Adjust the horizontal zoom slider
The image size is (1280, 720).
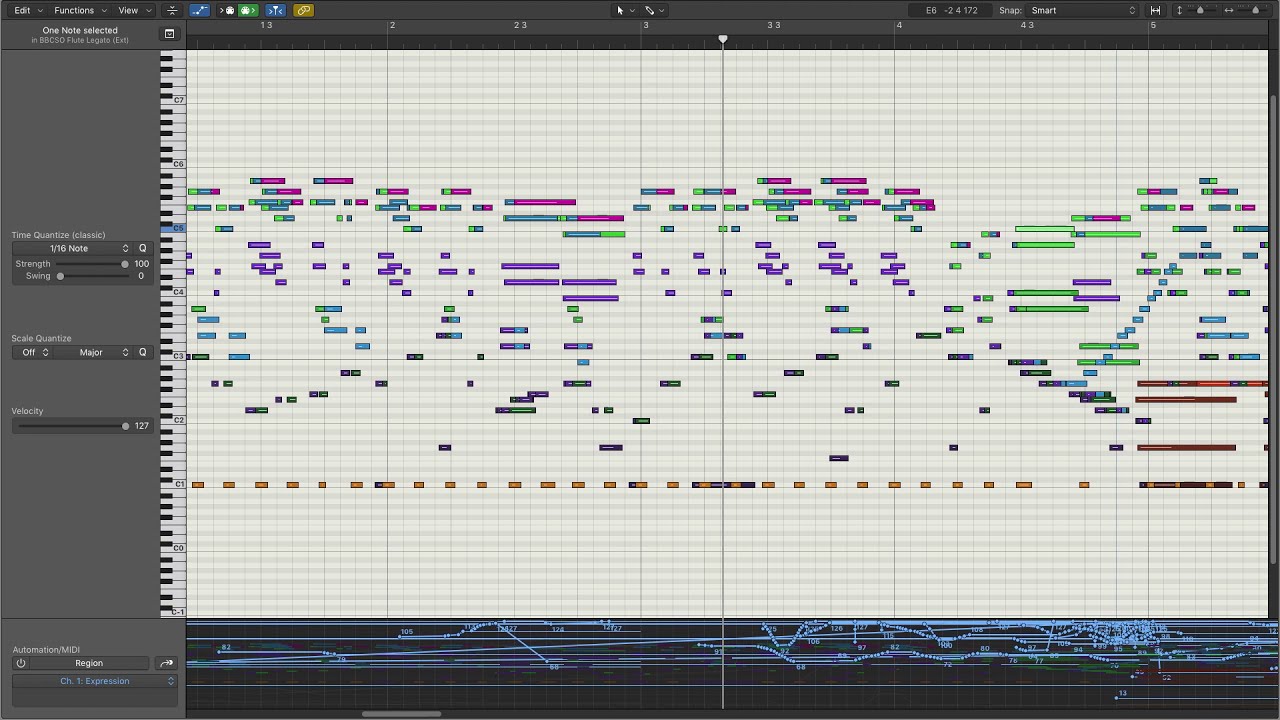pyautogui.click(x=1256, y=10)
